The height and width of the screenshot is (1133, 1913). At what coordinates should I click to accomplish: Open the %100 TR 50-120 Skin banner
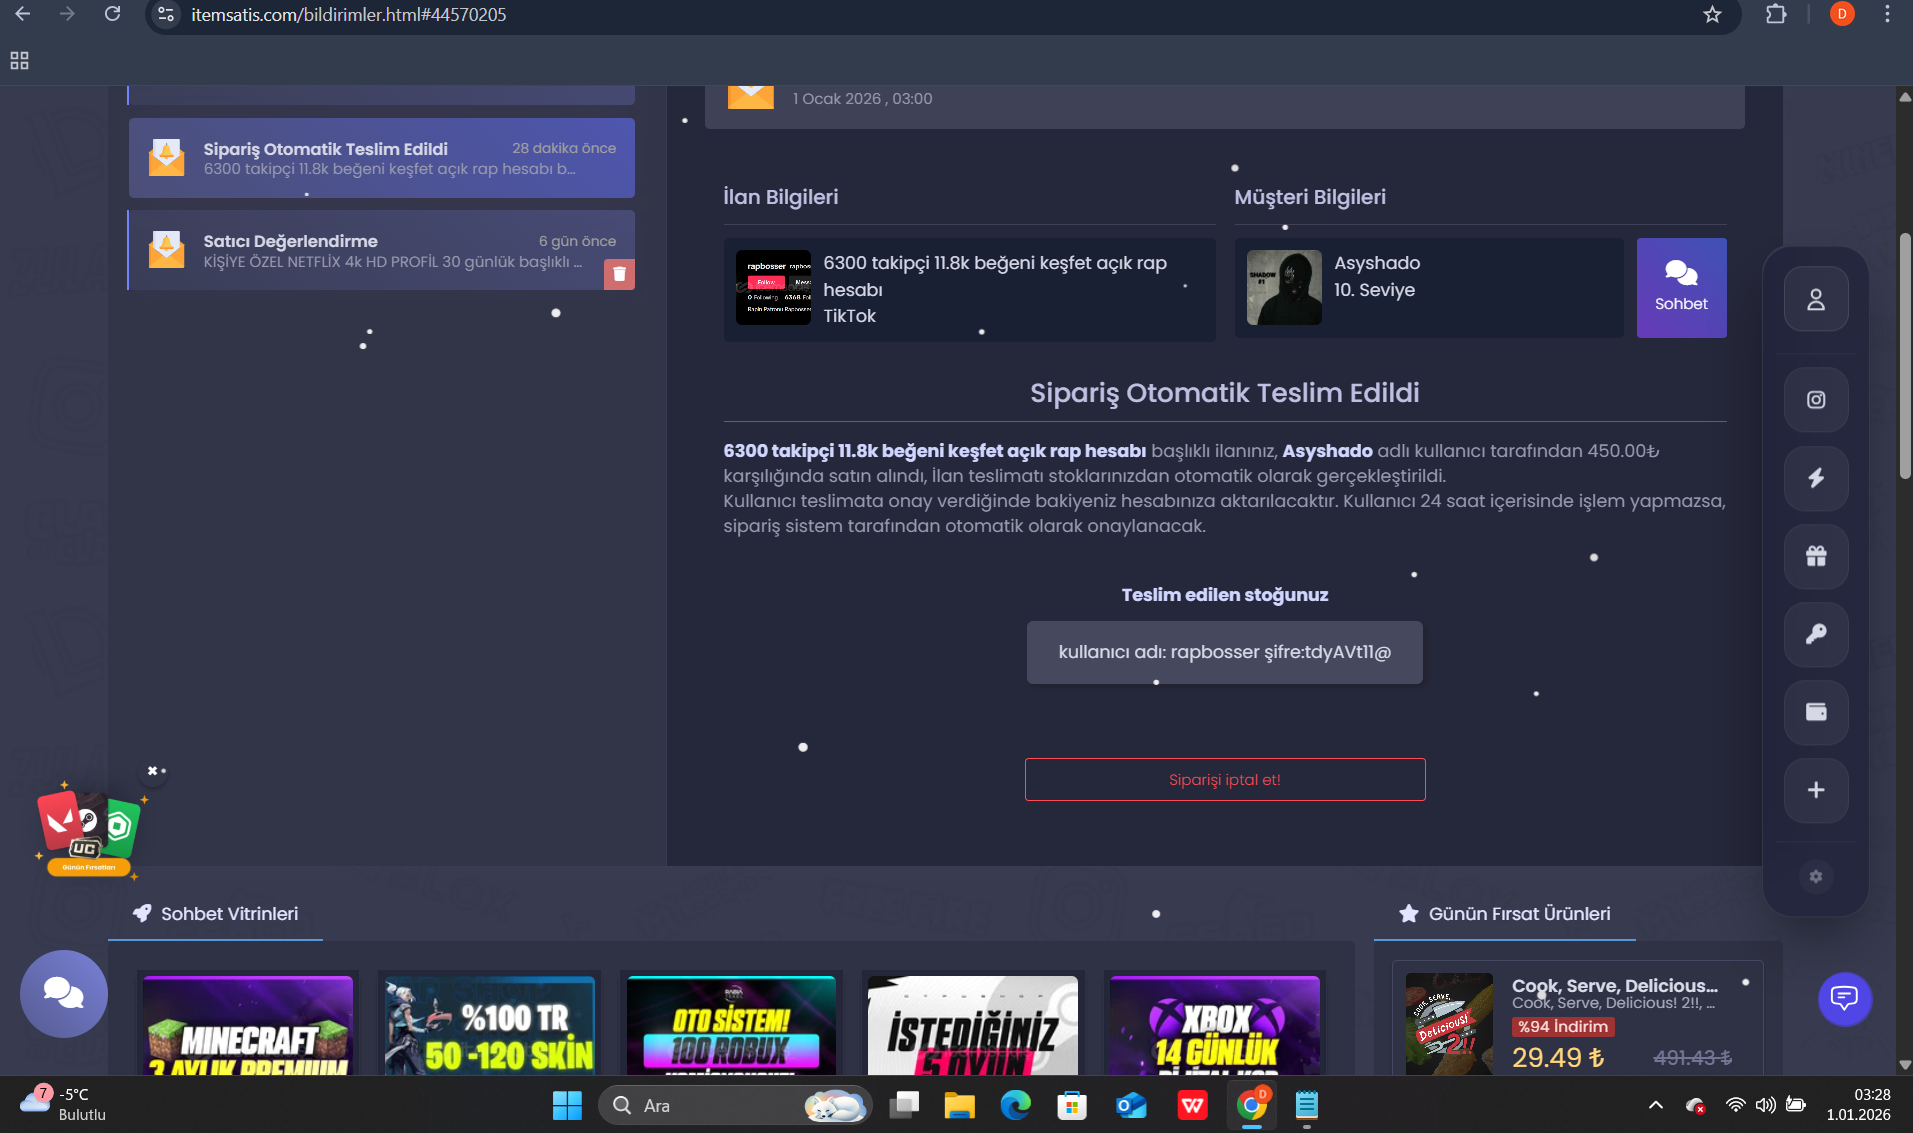click(490, 1026)
